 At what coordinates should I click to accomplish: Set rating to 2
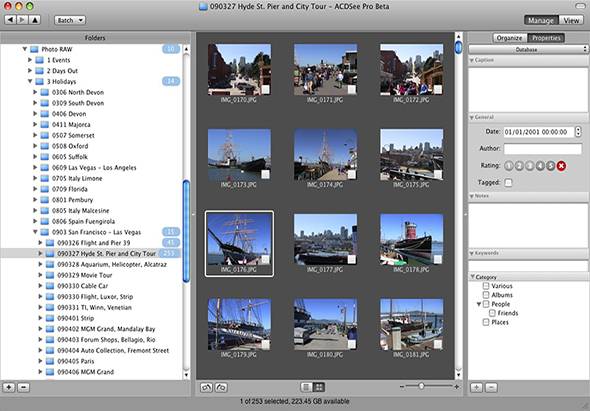519,166
